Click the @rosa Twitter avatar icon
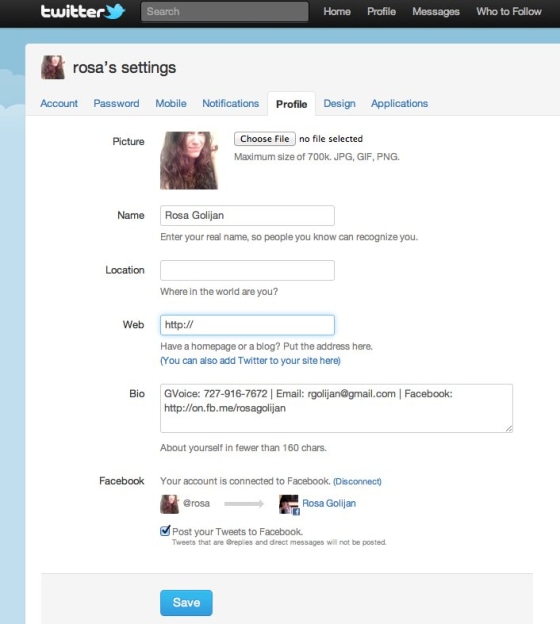Image resolution: width=560 pixels, height=624 pixels. tap(169, 504)
